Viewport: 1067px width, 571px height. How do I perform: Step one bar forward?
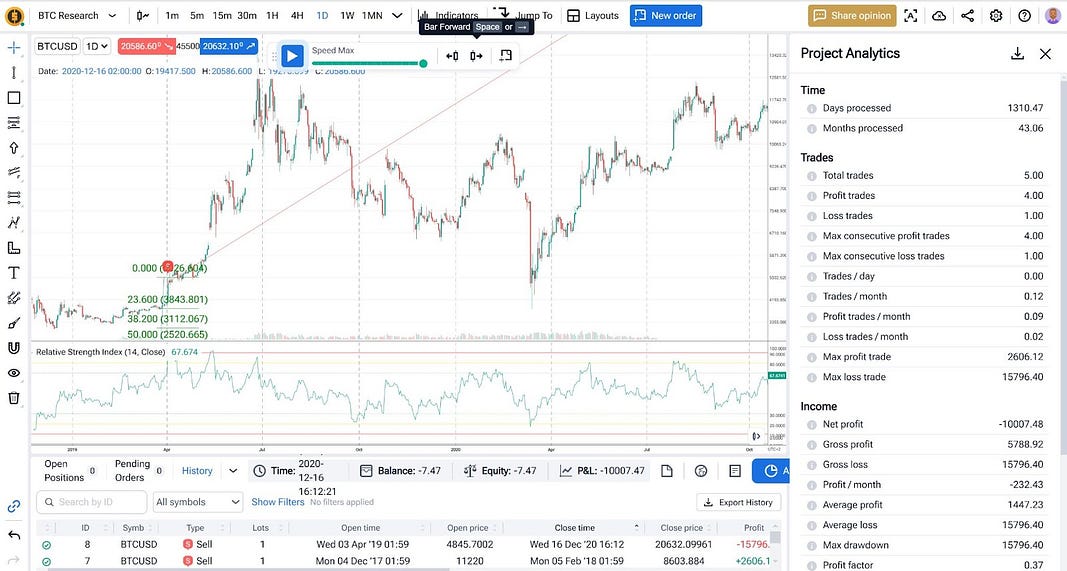click(476, 56)
